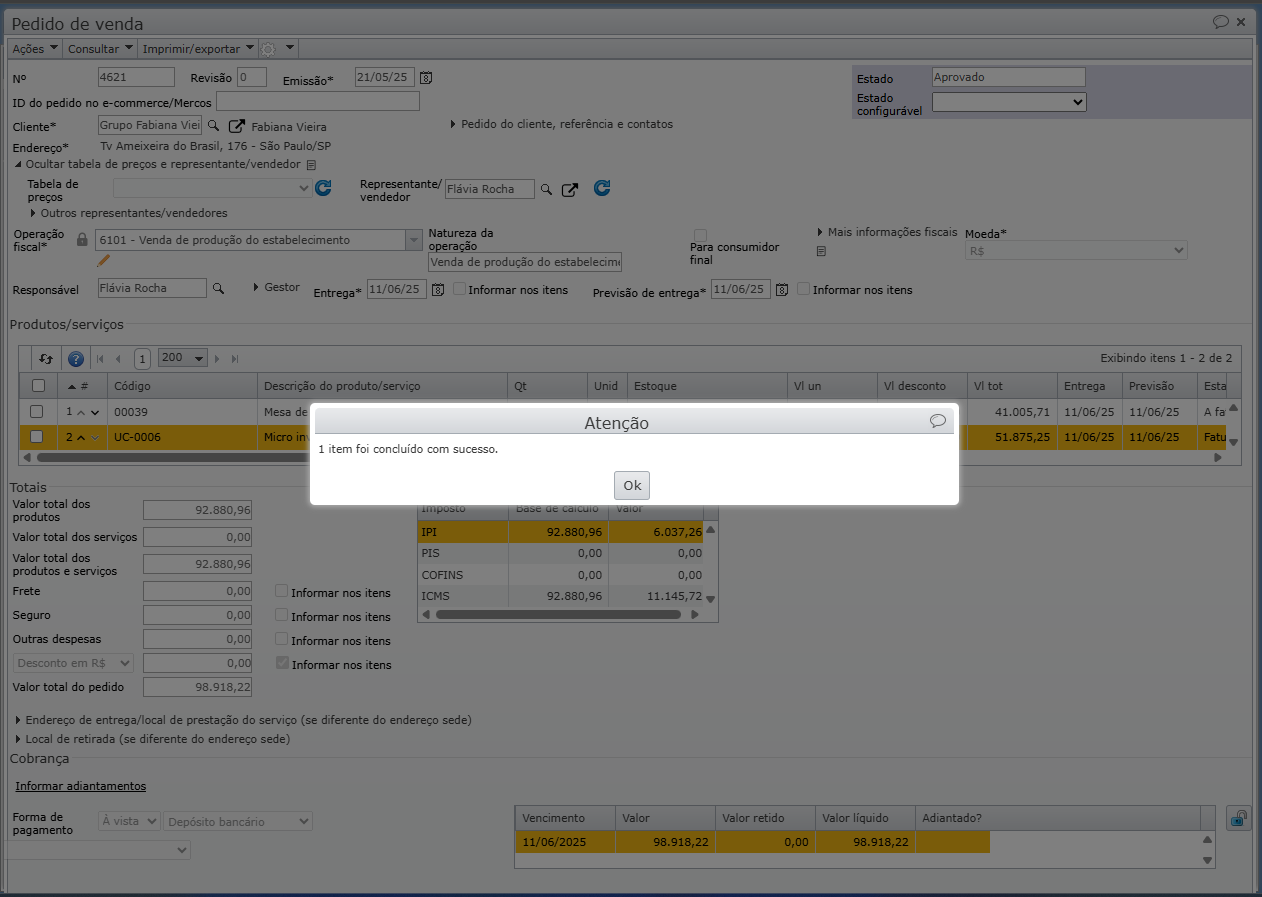The height and width of the screenshot is (897, 1262).
Task: Click the Informar adiantamentos link
Action: [x=81, y=786]
